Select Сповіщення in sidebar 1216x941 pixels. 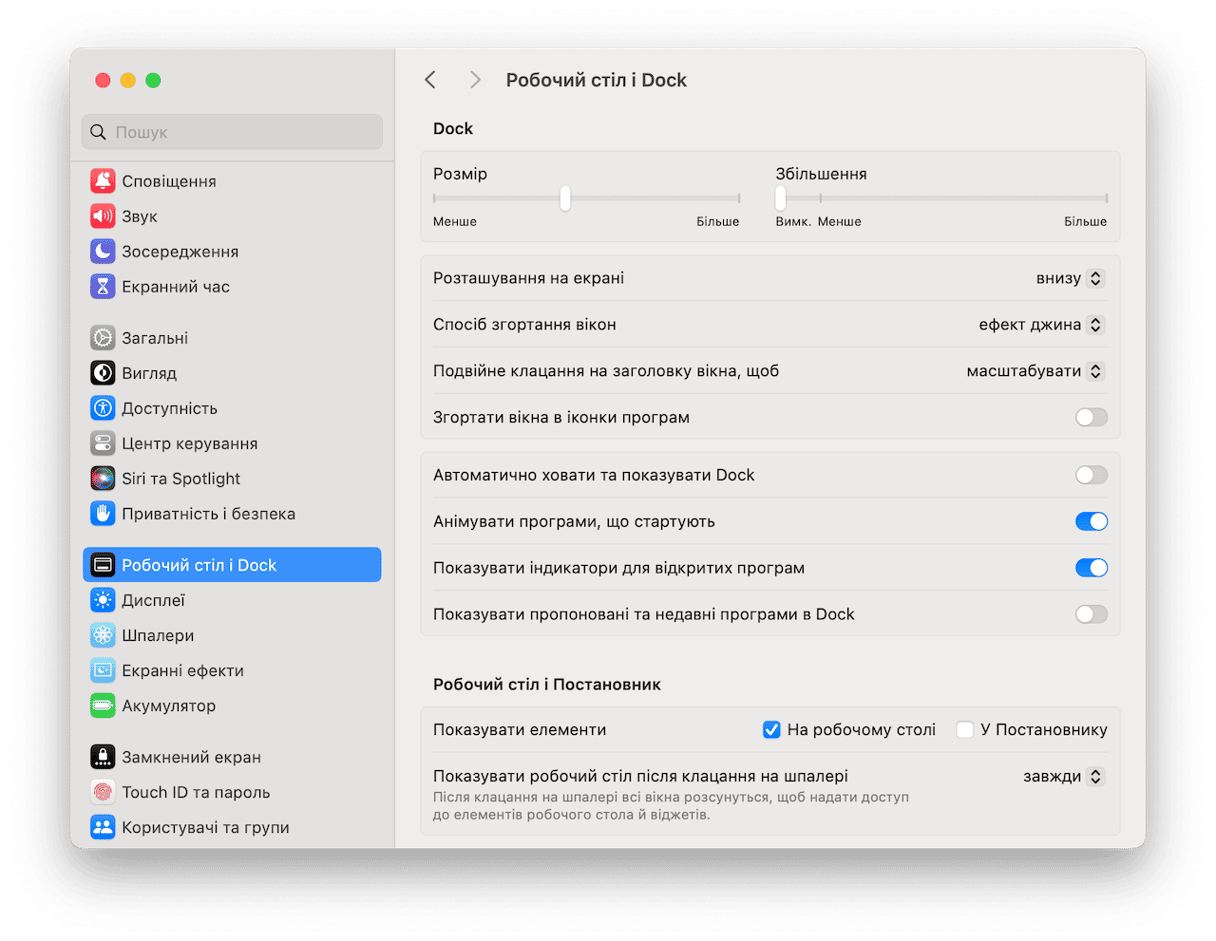pos(232,181)
